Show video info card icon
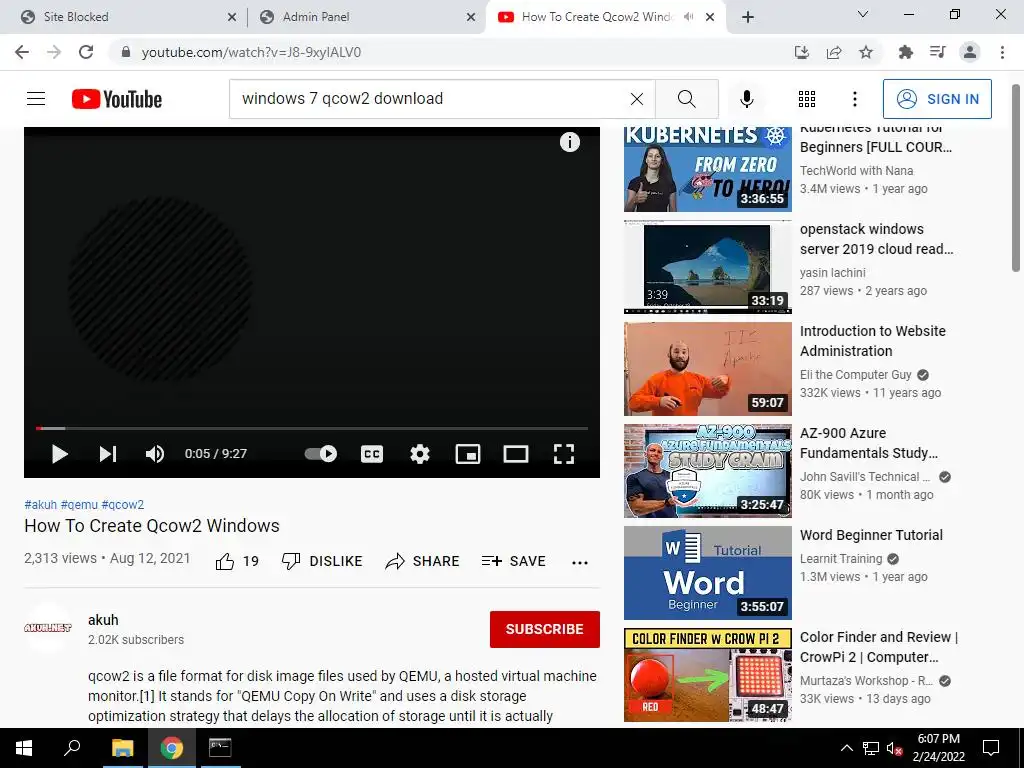This screenshot has height=768, width=1024. [x=569, y=142]
